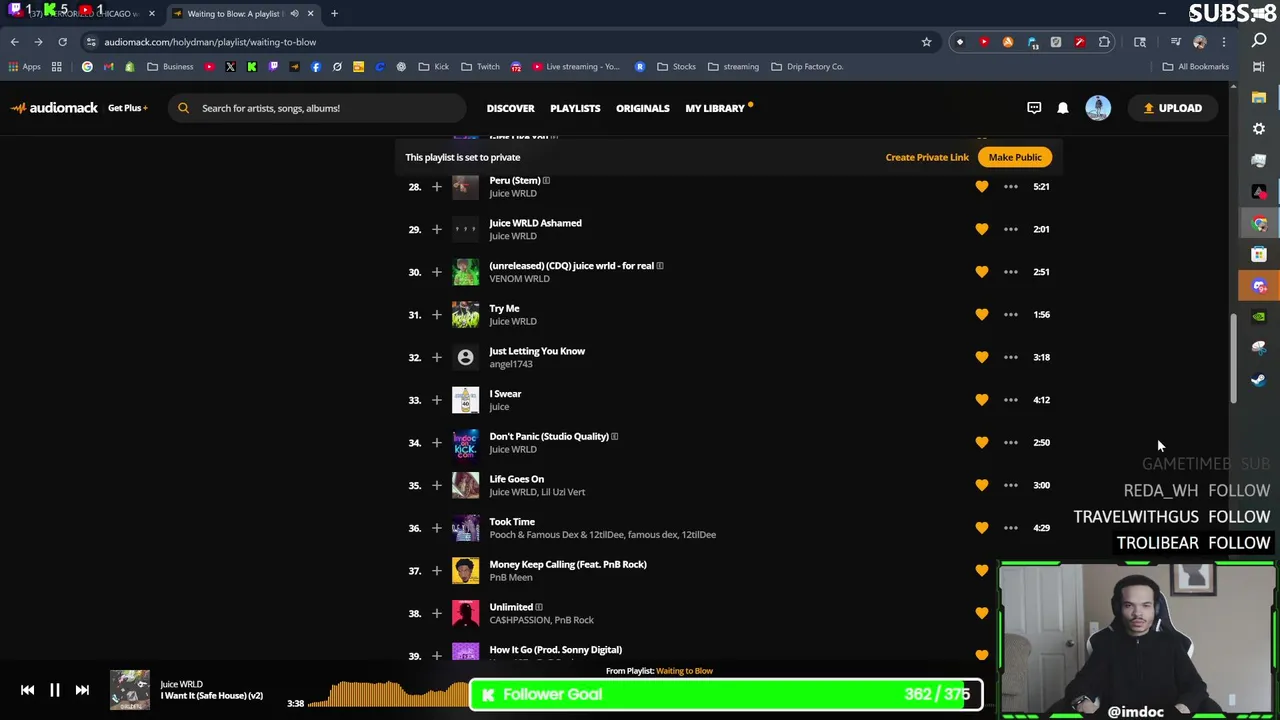
Task: Add Unlimited with plus icon
Action: click(436, 613)
